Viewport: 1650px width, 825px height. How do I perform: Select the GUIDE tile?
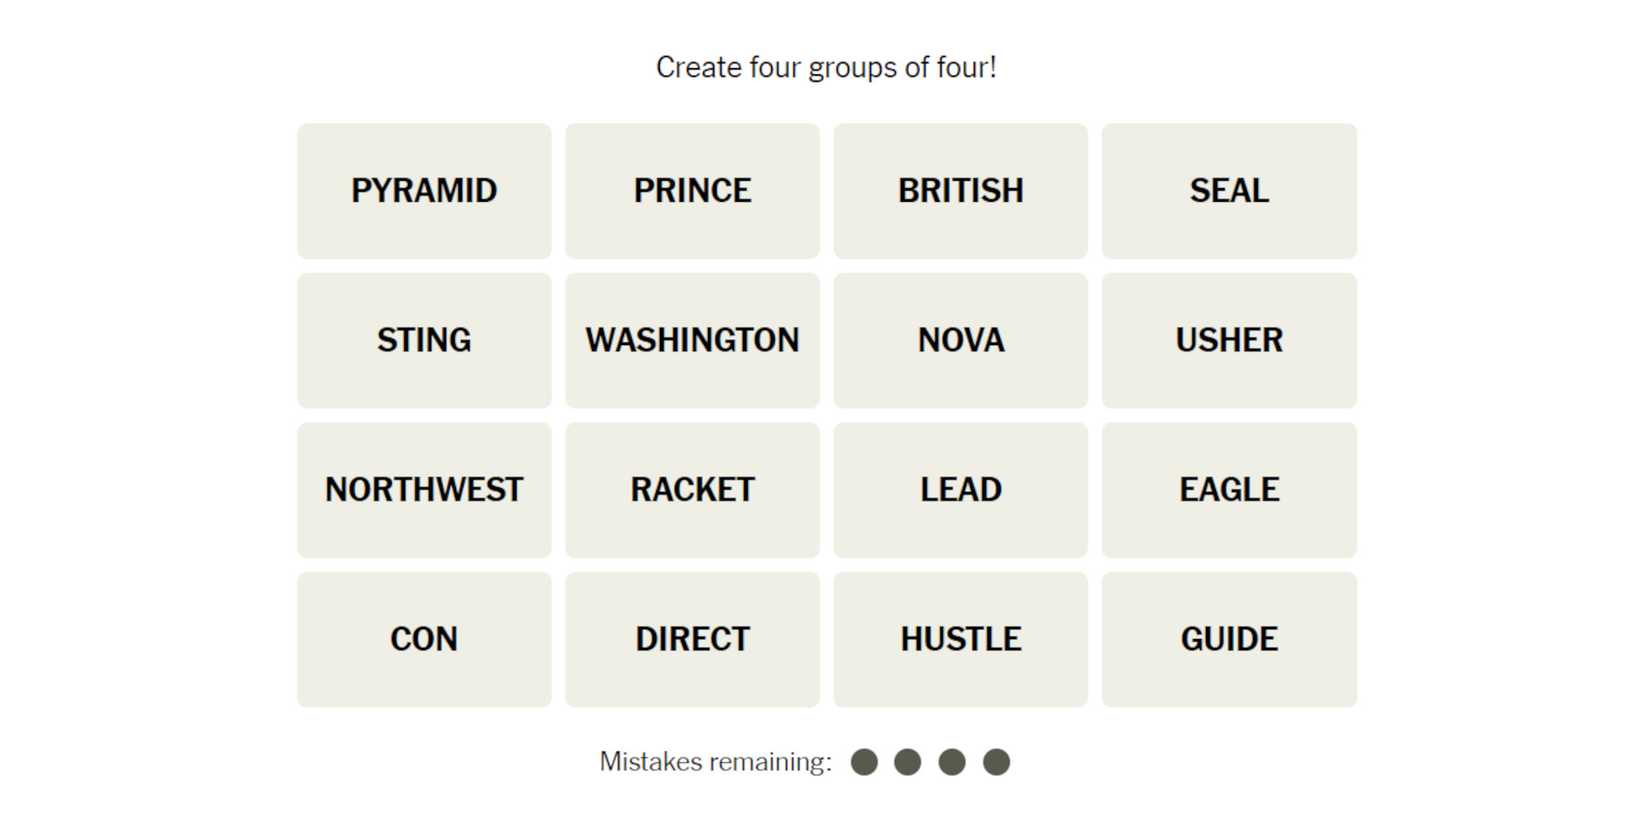click(1229, 639)
